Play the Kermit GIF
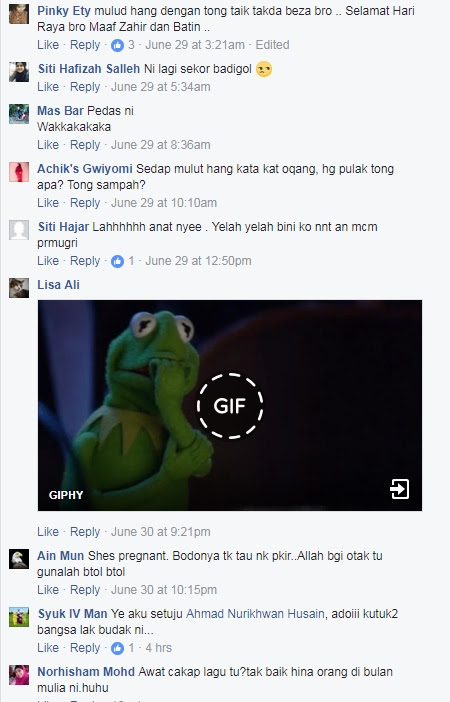The height and width of the screenshot is (702, 450). pyautogui.click(x=230, y=406)
